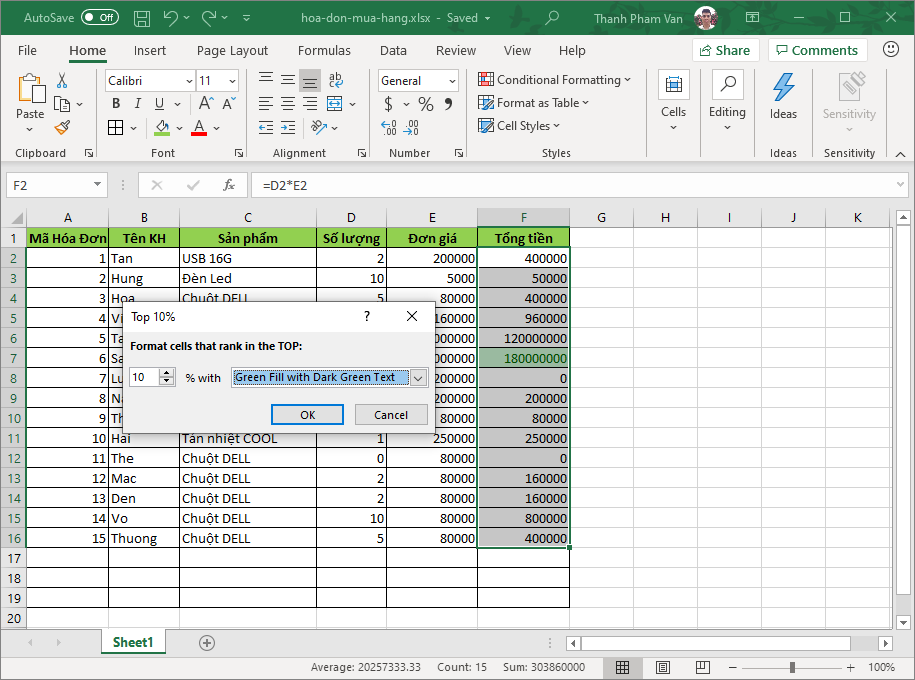Click the Undo arrow icon
Image resolution: width=915 pixels, height=680 pixels.
[170, 18]
